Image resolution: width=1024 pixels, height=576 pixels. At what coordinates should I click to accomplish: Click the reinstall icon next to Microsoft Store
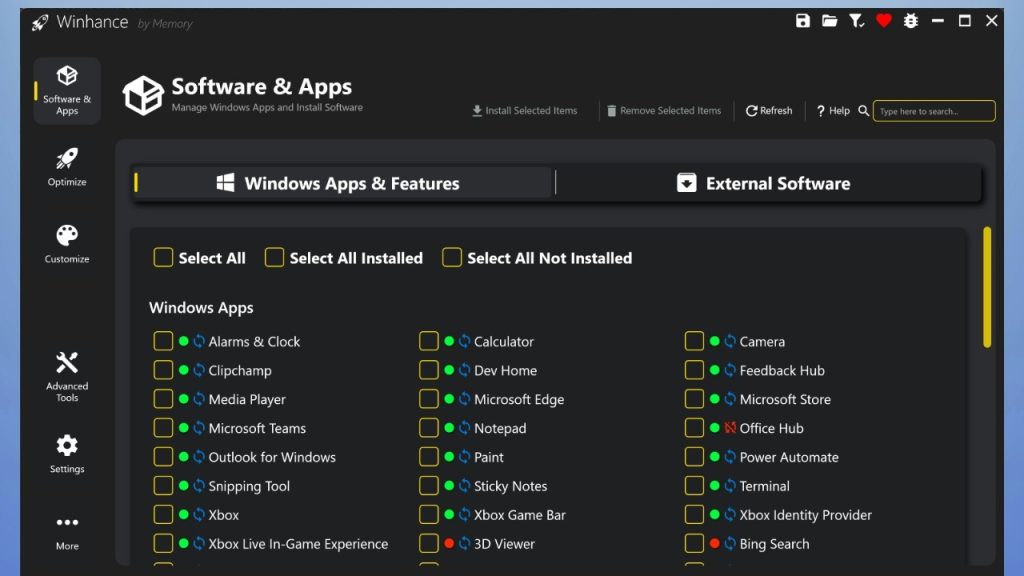click(x=730, y=399)
